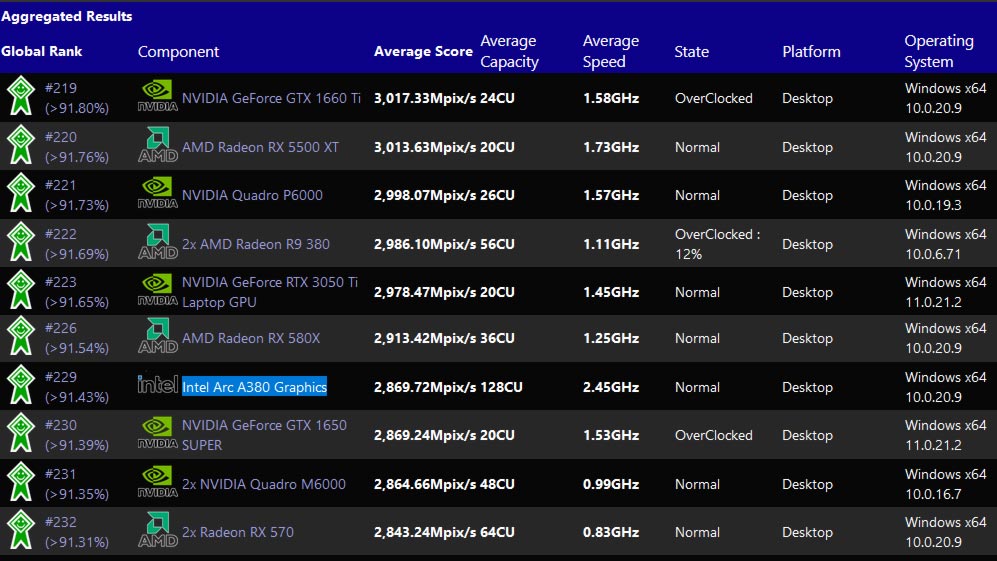Click the NVIDIA logo beside GTX 1650 SUPER

pyautogui.click(x=158, y=433)
